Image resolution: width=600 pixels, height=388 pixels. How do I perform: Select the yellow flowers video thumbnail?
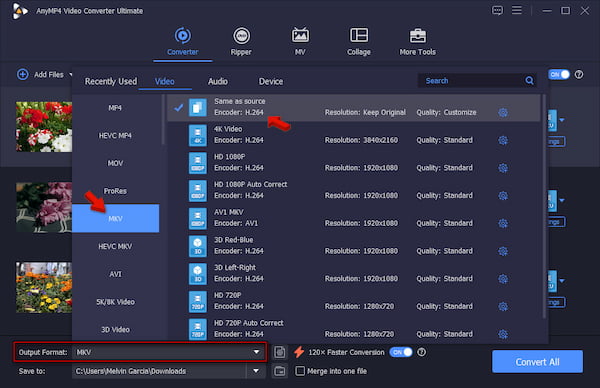tap(44, 288)
